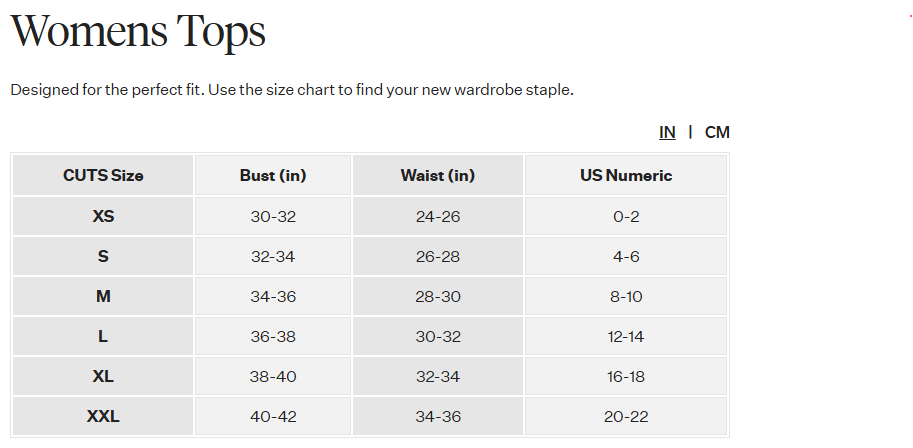Image resolution: width=913 pixels, height=448 pixels.
Task: Select the L size row label
Action: click(103, 337)
